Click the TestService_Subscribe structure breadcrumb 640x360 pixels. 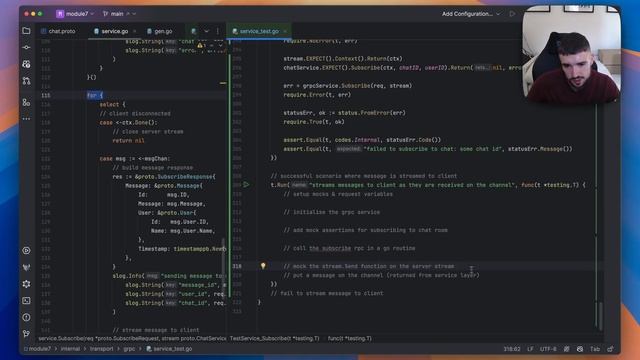tap(274, 338)
